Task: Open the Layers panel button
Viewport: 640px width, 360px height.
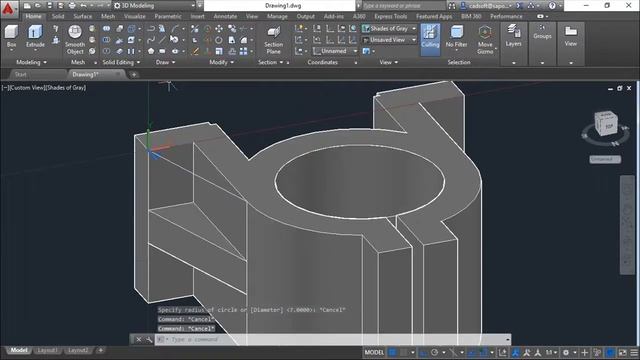Action: (513, 36)
